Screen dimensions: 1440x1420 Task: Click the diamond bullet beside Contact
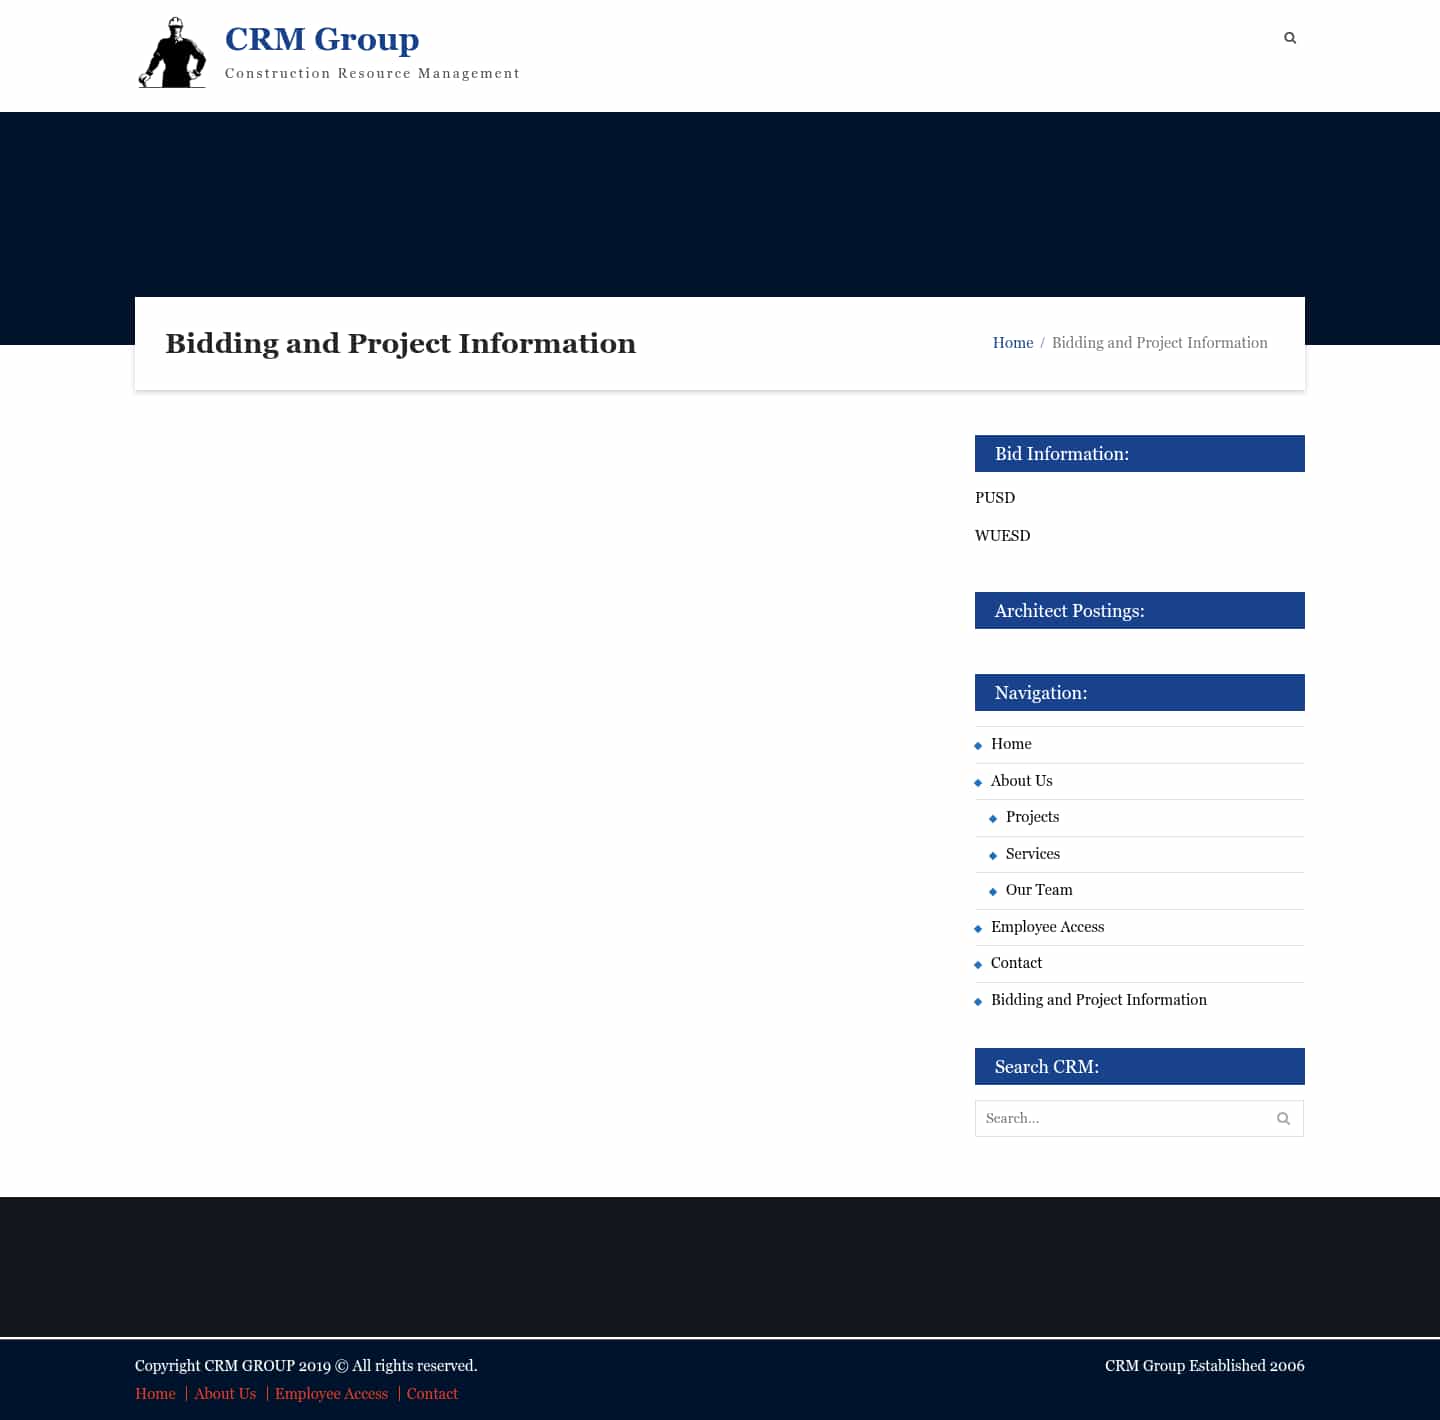[977, 964]
